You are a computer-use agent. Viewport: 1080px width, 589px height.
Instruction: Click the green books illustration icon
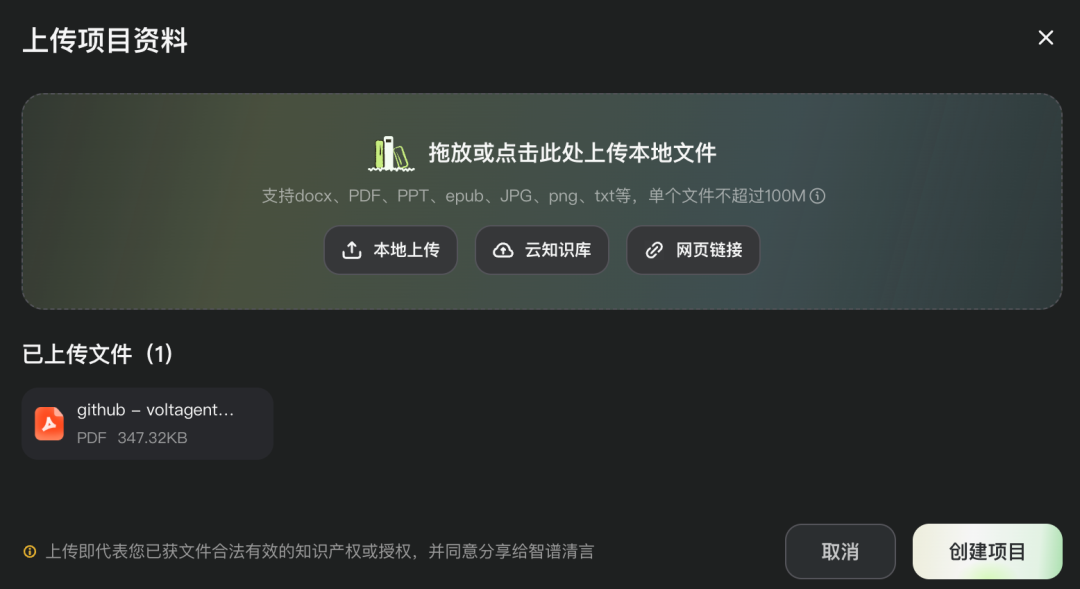coord(391,153)
